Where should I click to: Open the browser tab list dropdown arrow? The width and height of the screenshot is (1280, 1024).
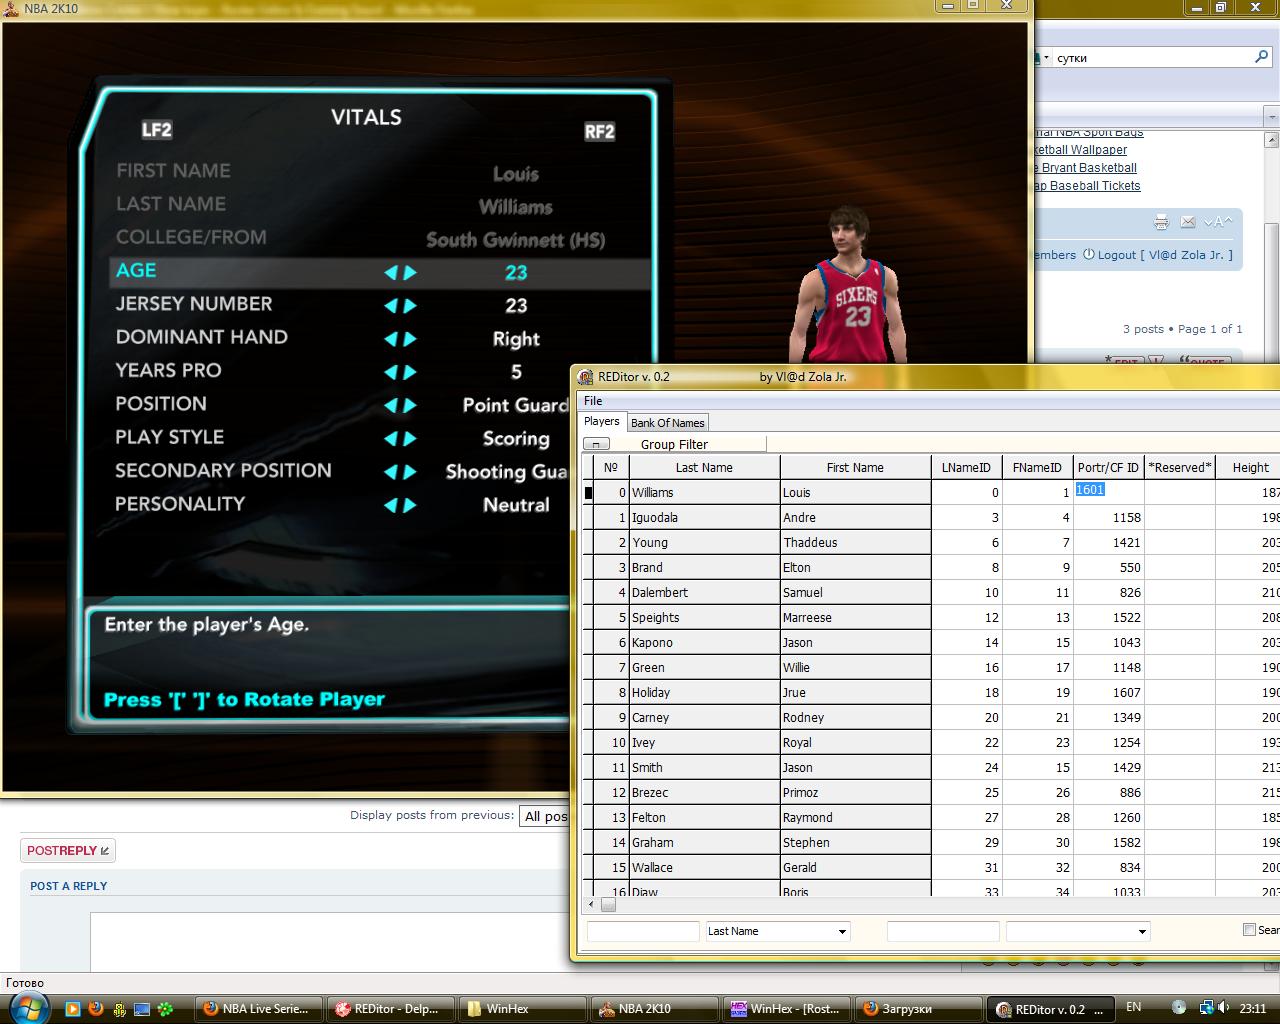click(1272, 117)
